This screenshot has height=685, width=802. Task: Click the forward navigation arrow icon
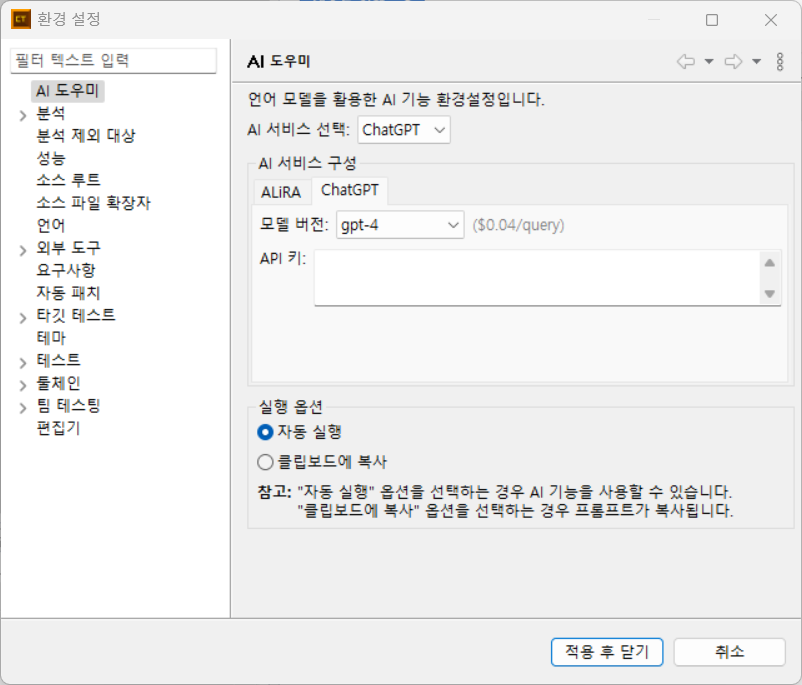(733, 61)
